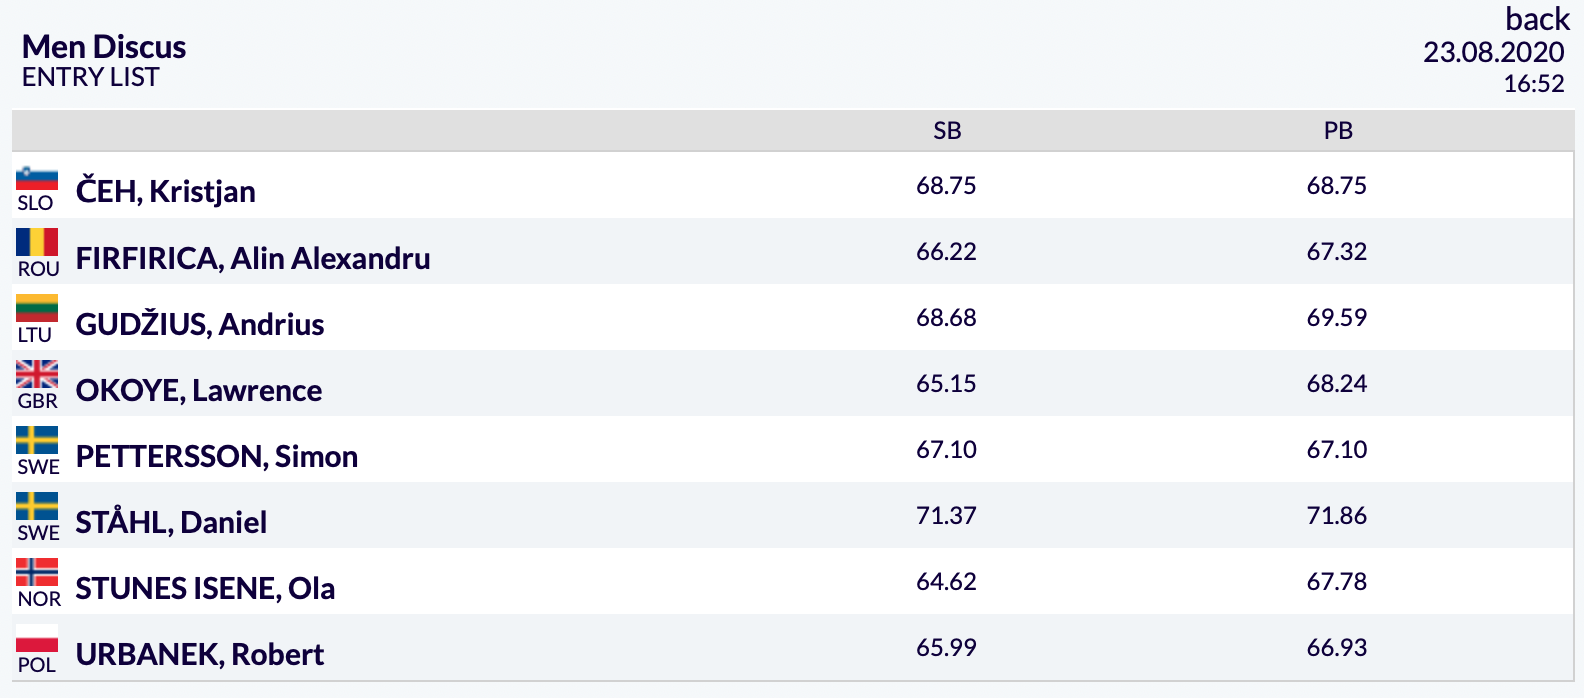Click the Slovenia flag icon

37,177
